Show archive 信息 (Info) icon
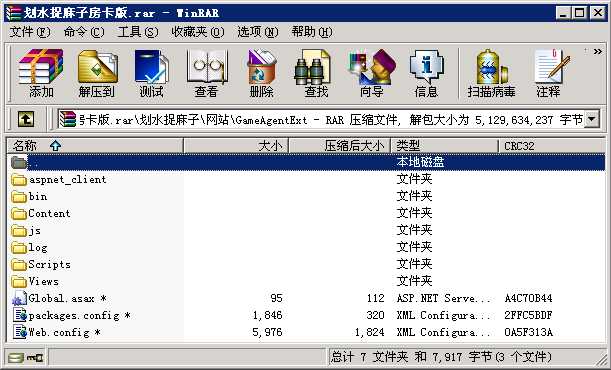611x370 pixels. click(x=426, y=73)
